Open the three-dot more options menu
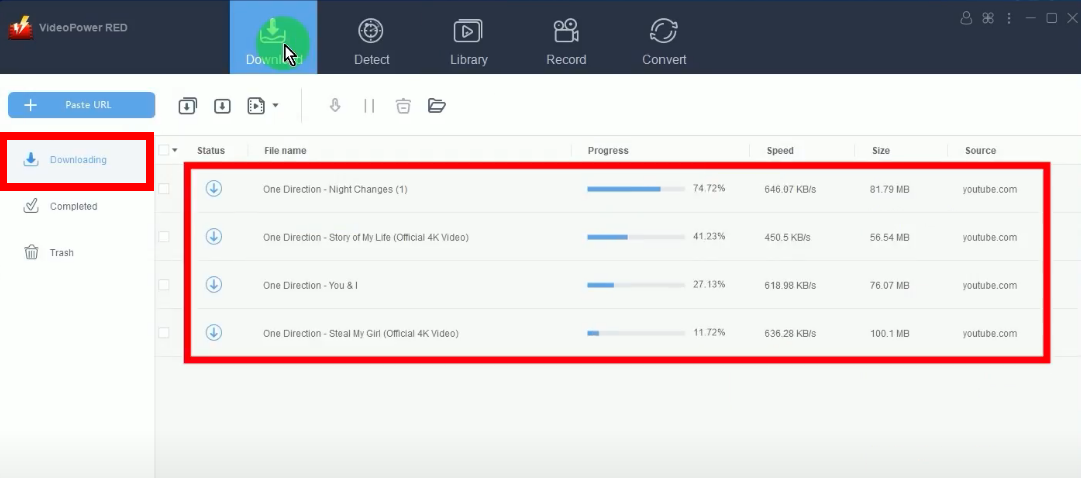This screenshot has width=1081, height=478. tap(1009, 18)
